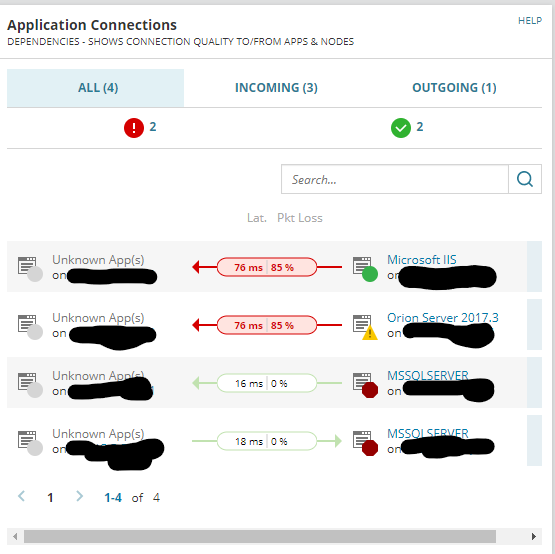
Task: Focus the Search input field
Action: point(395,179)
